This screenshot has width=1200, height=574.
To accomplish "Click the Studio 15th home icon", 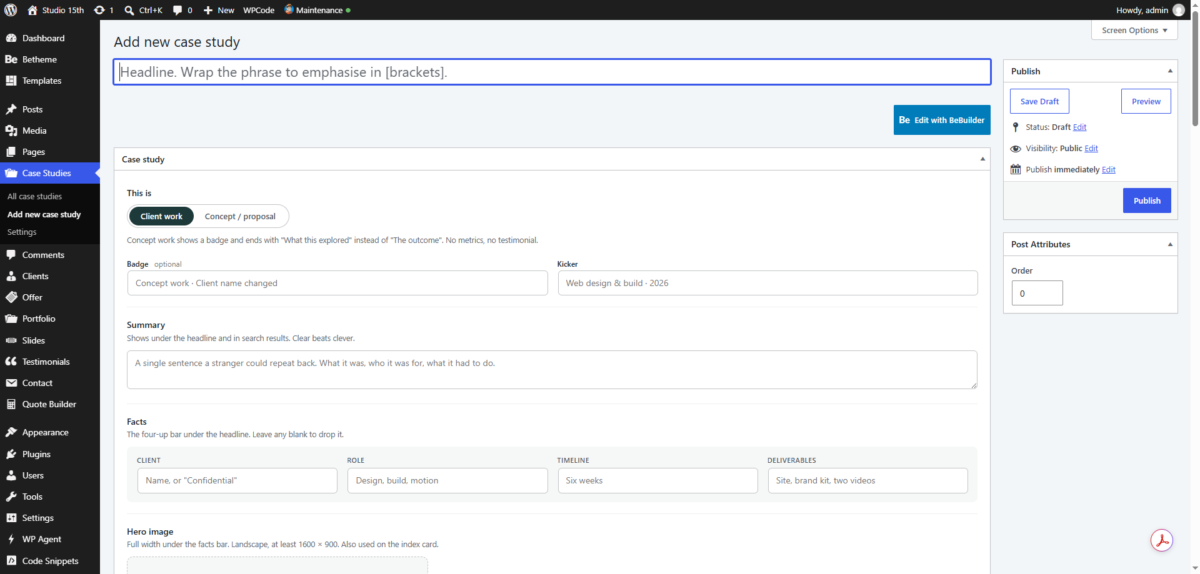I will click(x=33, y=9).
